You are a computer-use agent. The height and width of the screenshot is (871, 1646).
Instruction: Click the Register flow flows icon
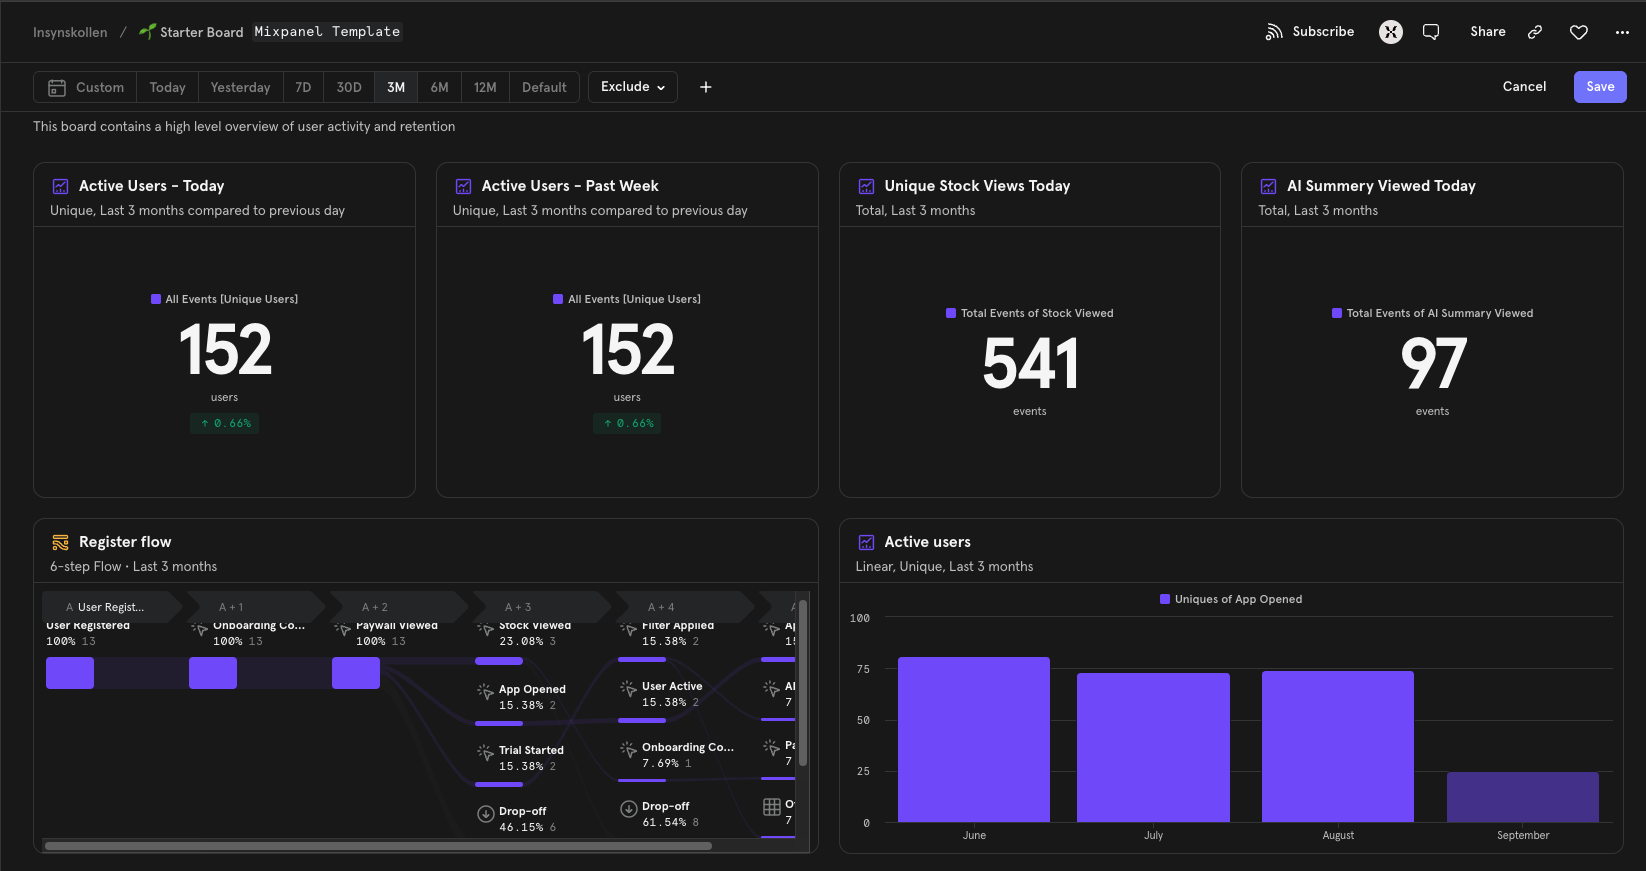(x=60, y=542)
